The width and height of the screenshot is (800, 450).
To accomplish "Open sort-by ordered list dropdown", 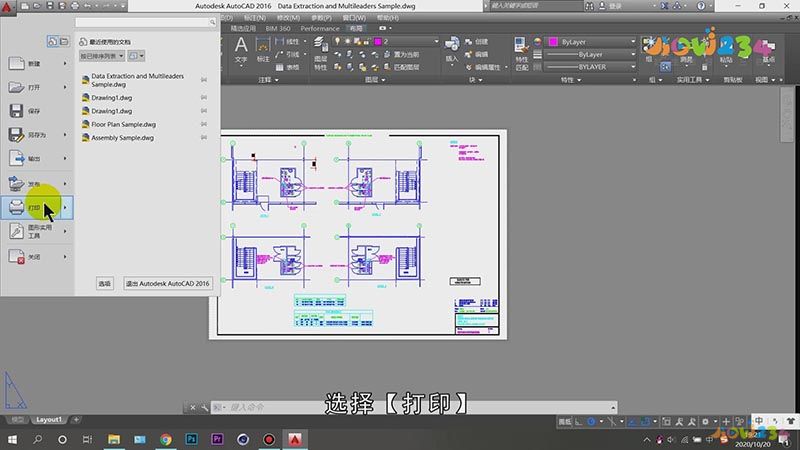I will (x=102, y=56).
